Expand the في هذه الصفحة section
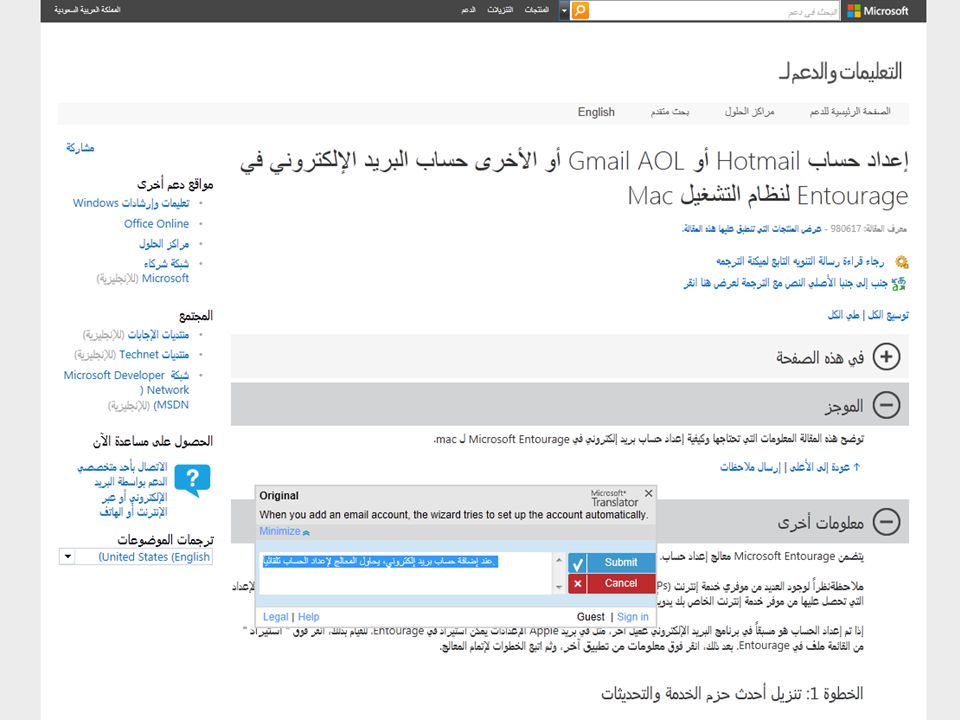 coord(887,356)
